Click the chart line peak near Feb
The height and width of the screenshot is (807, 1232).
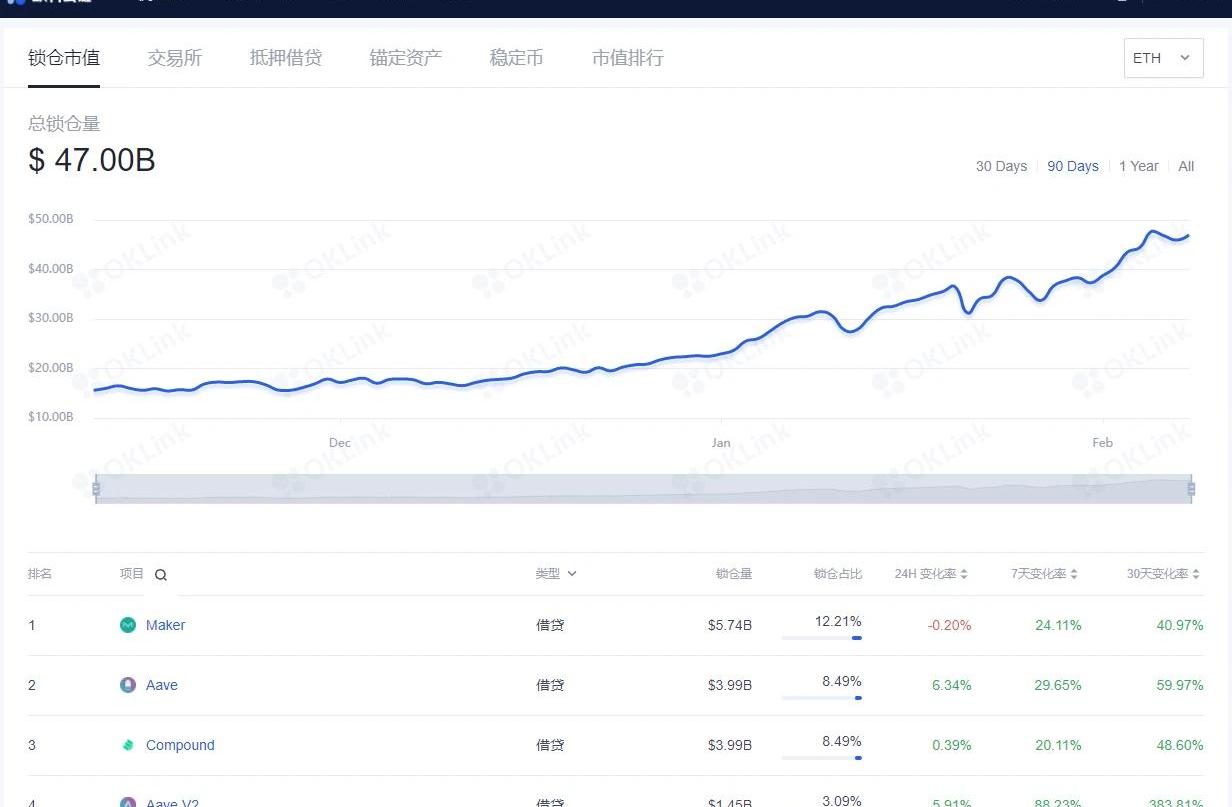pos(1152,231)
